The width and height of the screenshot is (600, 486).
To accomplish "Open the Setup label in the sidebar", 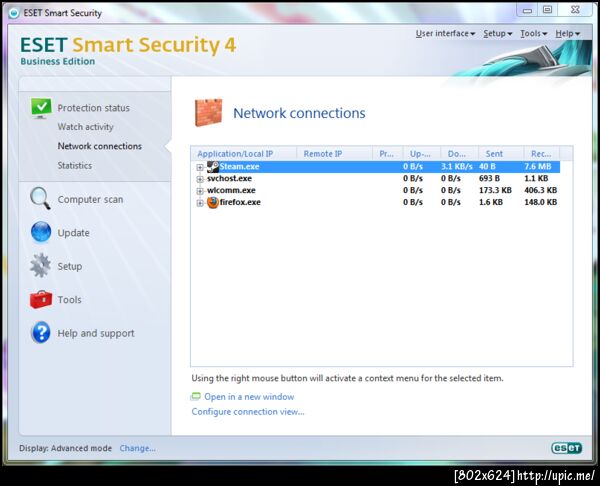I will pos(70,266).
